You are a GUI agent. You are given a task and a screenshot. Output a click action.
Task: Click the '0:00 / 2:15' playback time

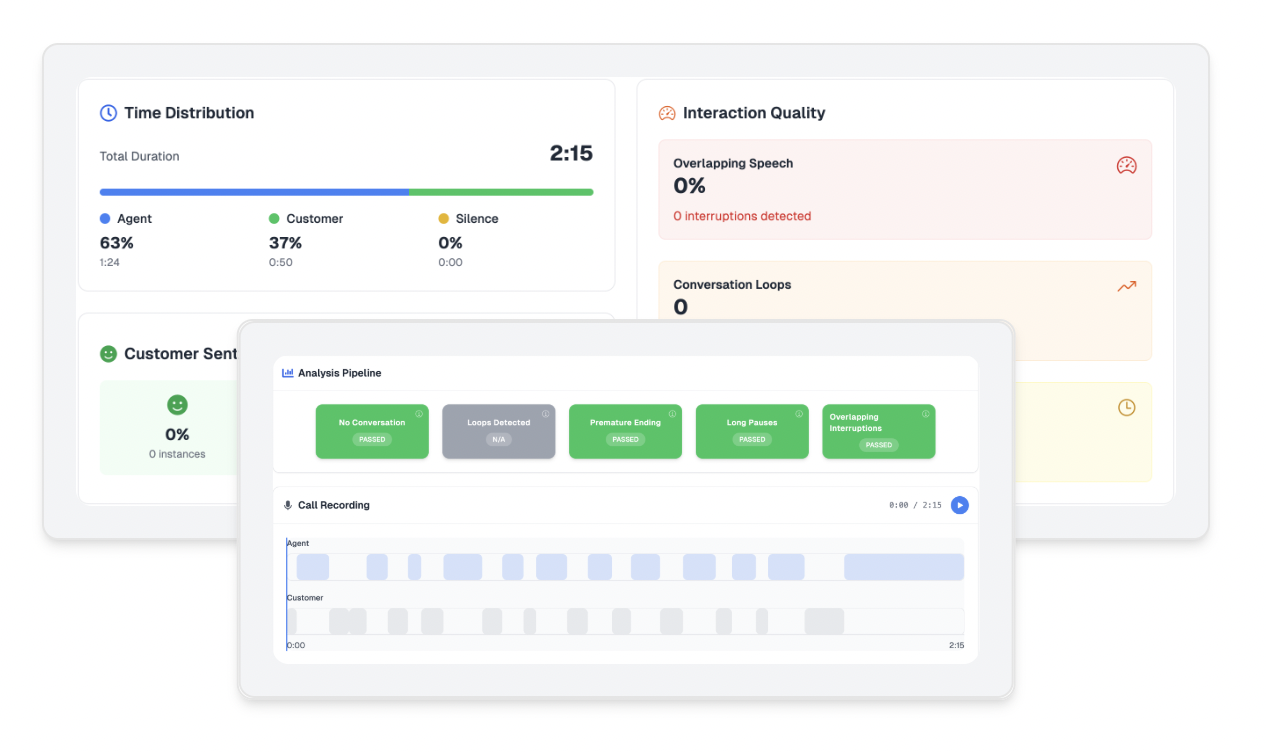pyautogui.click(x=915, y=506)
